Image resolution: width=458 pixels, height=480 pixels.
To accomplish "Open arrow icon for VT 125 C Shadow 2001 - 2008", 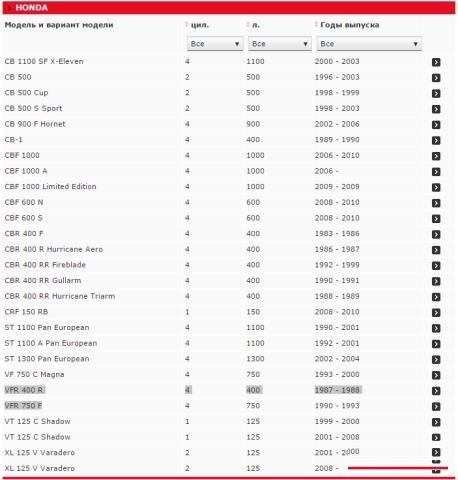I will click(x=436, y=437).
